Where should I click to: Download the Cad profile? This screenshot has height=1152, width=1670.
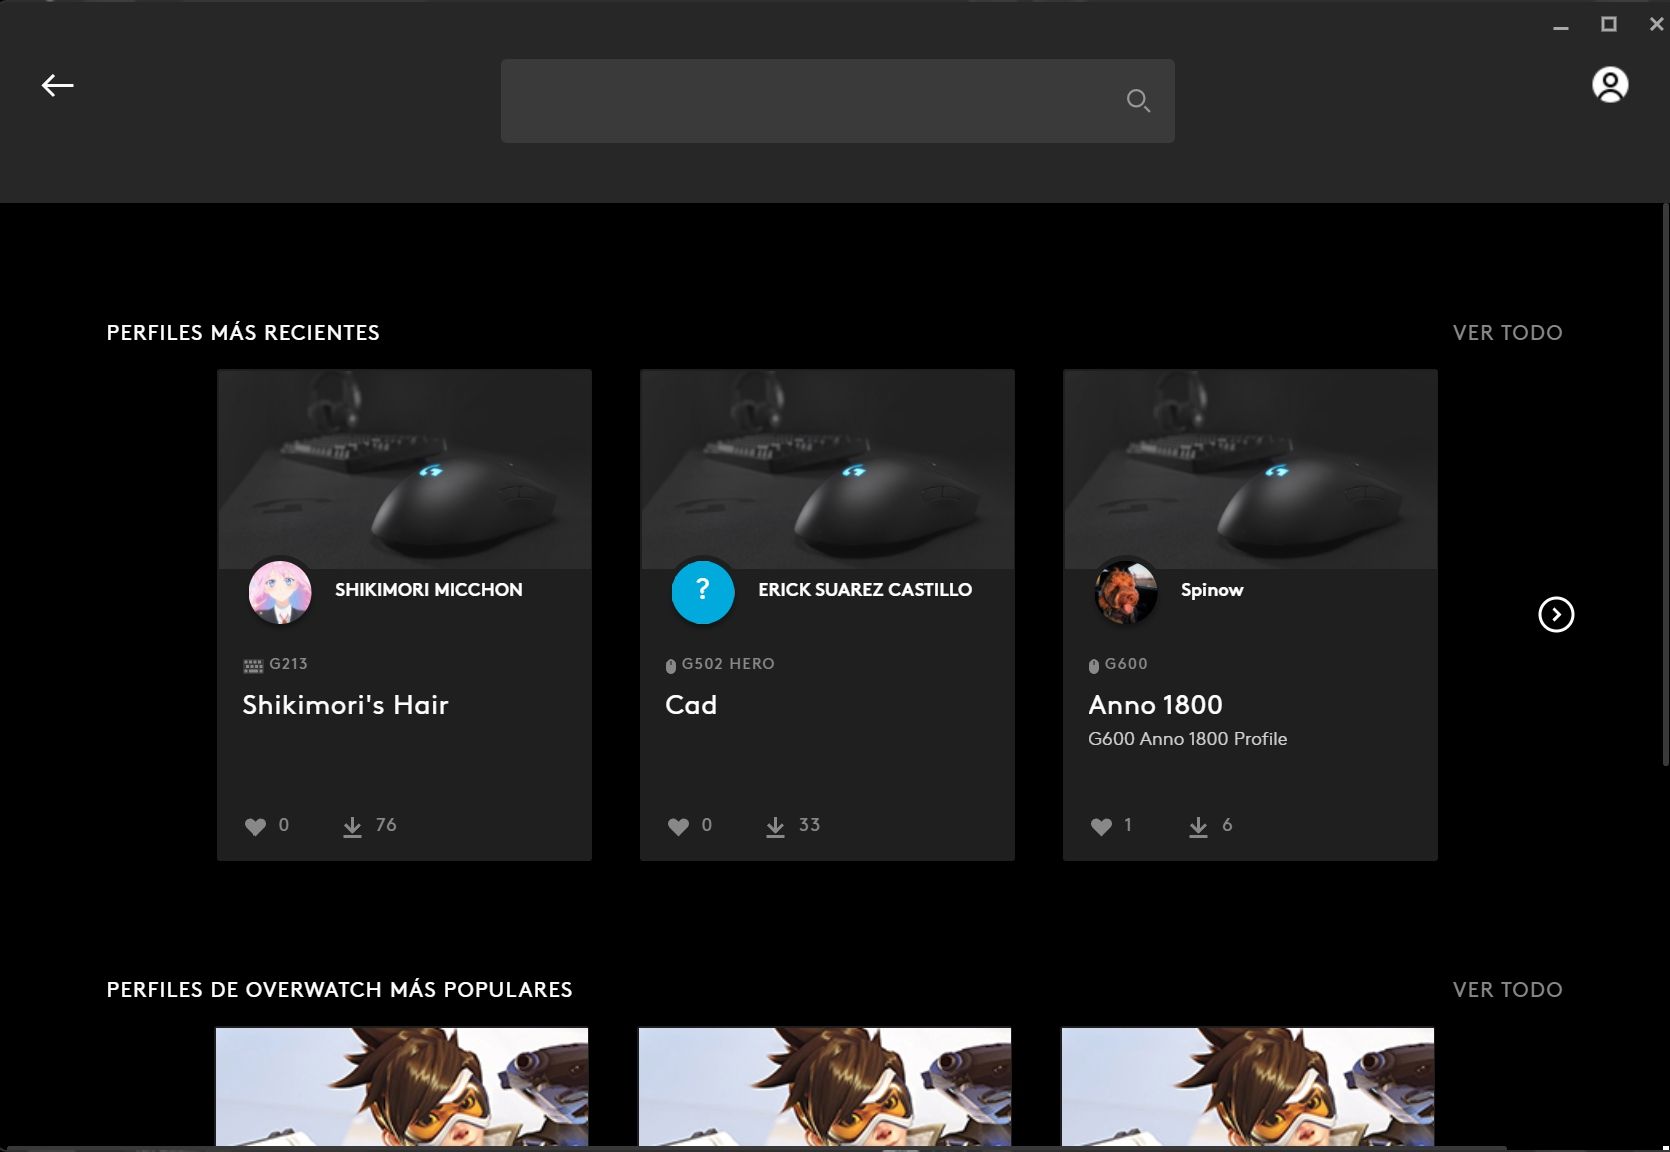pyautogui.click(x=775, y=826)
